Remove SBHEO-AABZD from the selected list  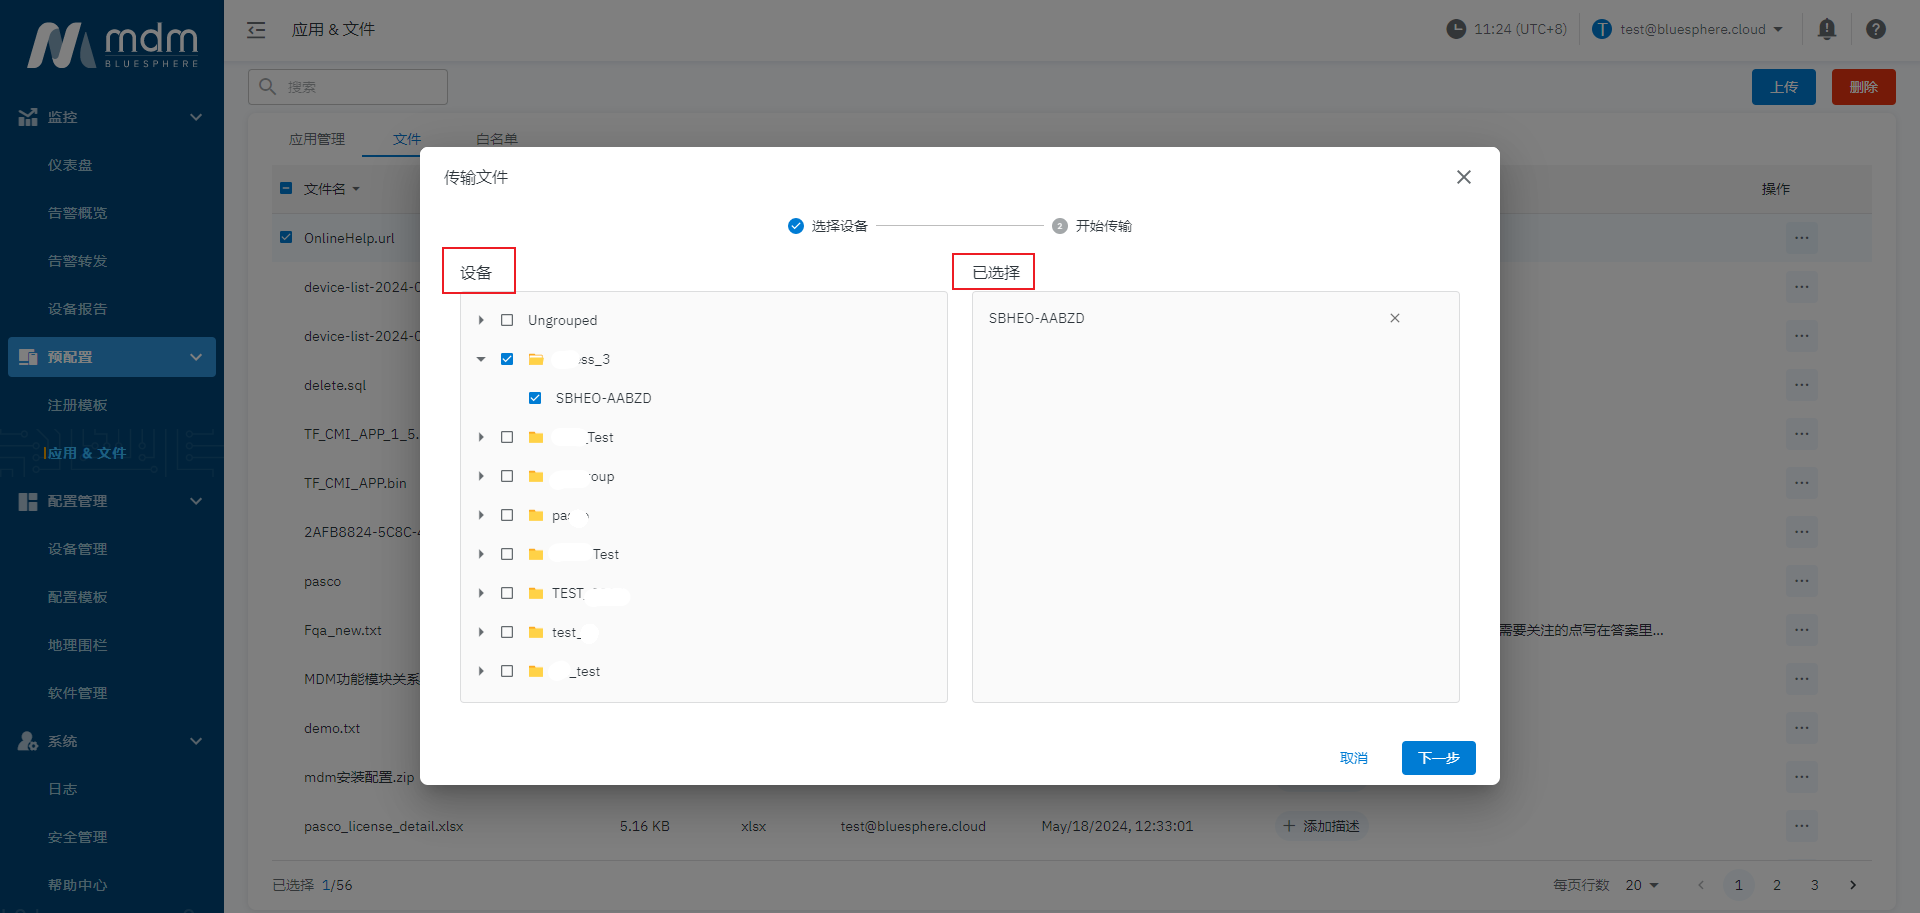pyautogui.click(x=1394, y=318)
